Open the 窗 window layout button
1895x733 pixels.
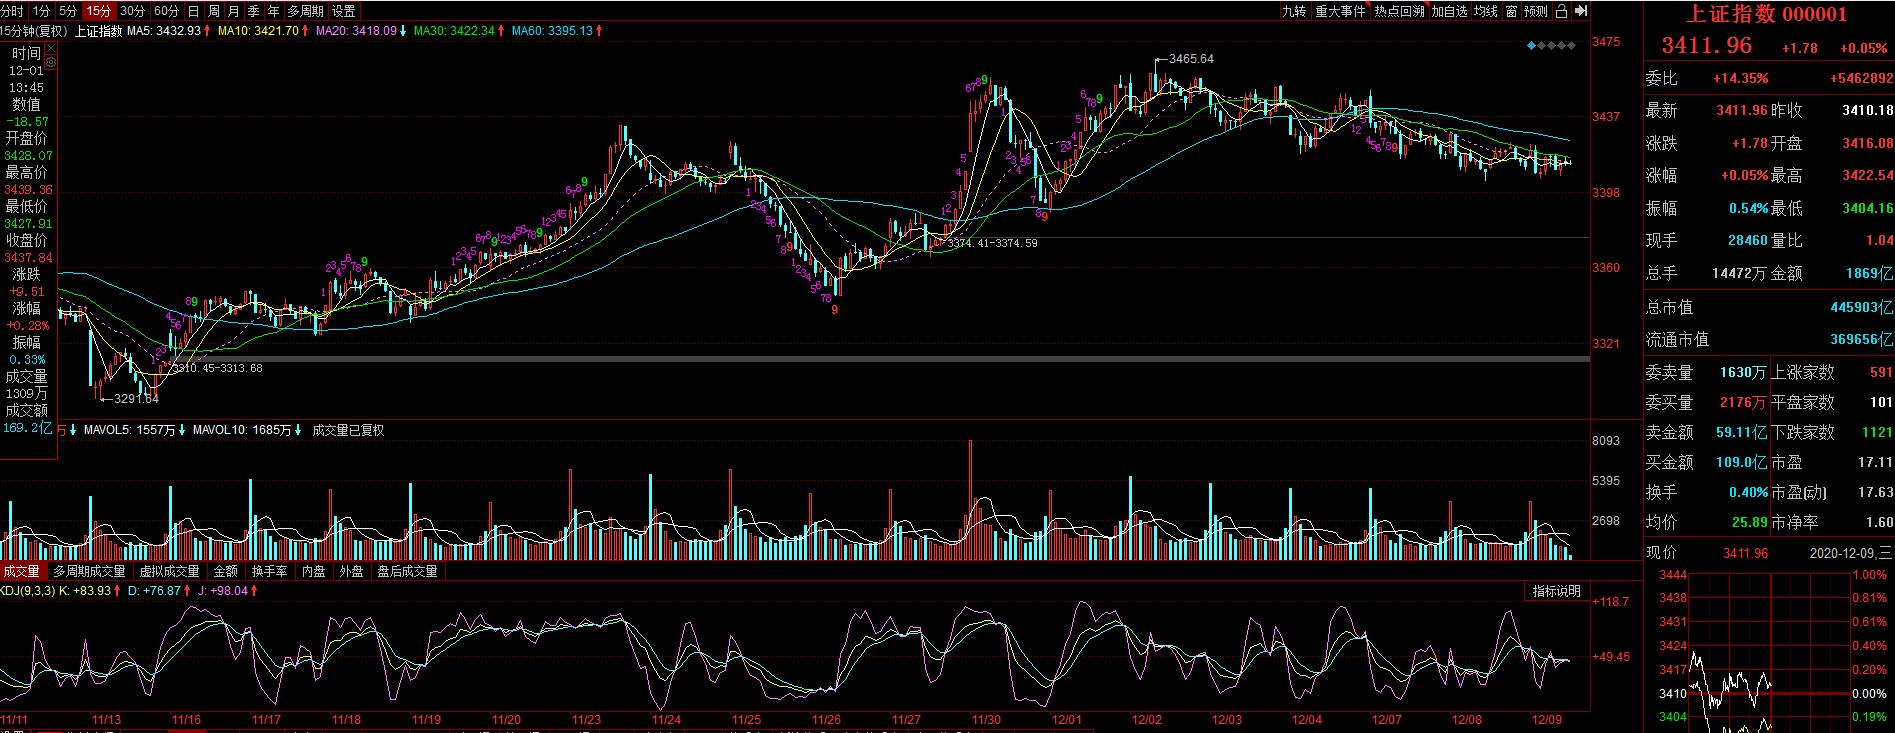[x=1511, y=11]
